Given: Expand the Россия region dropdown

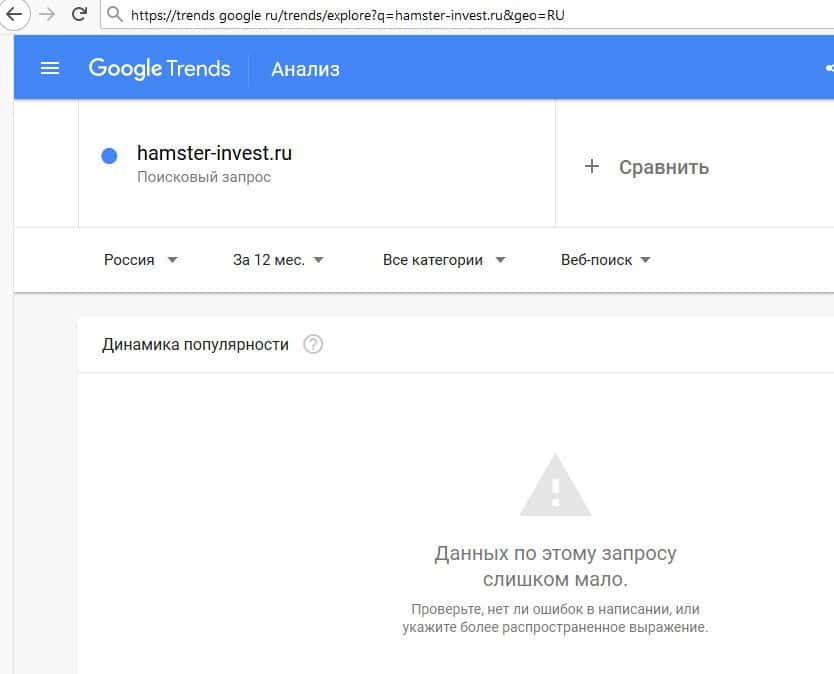Looking at the screenshot, I should point(141,260).
